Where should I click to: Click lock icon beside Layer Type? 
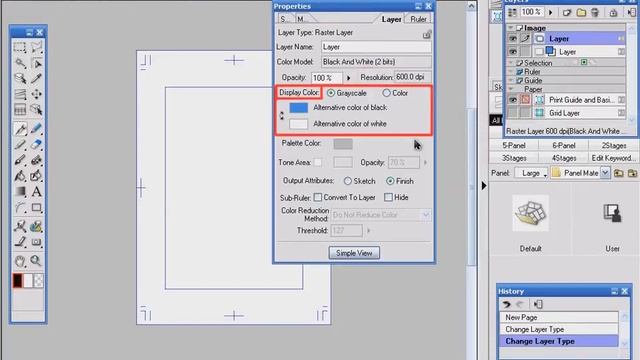[x=427, y=34]
